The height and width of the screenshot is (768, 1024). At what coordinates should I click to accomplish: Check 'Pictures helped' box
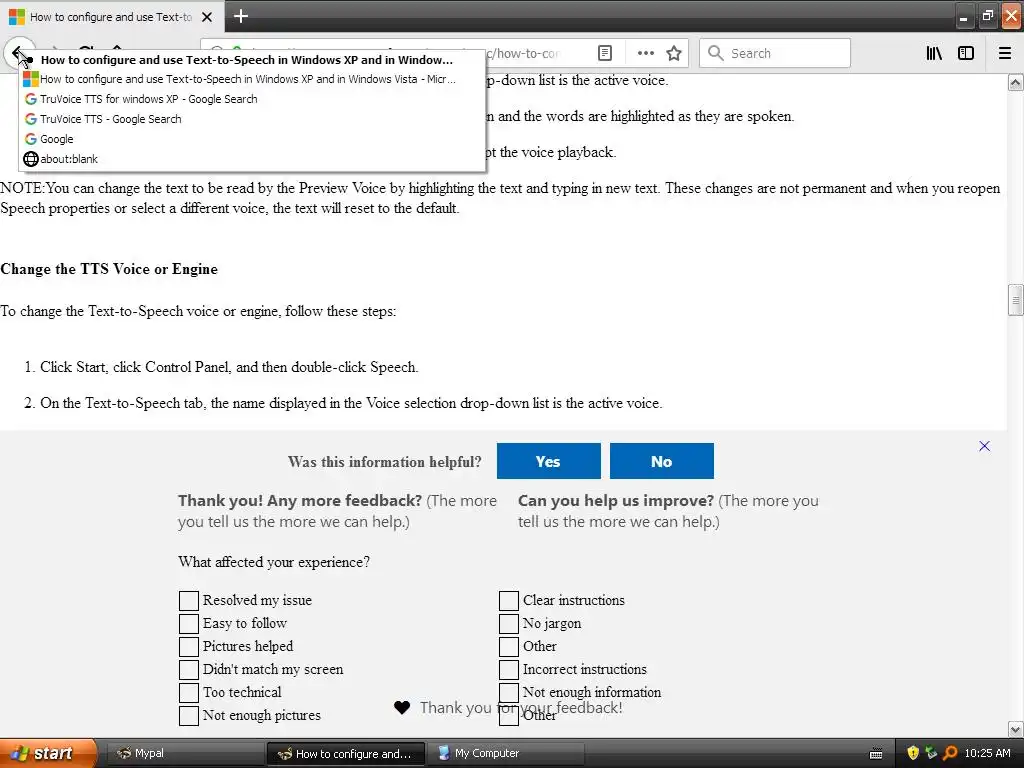pos(189,646)
